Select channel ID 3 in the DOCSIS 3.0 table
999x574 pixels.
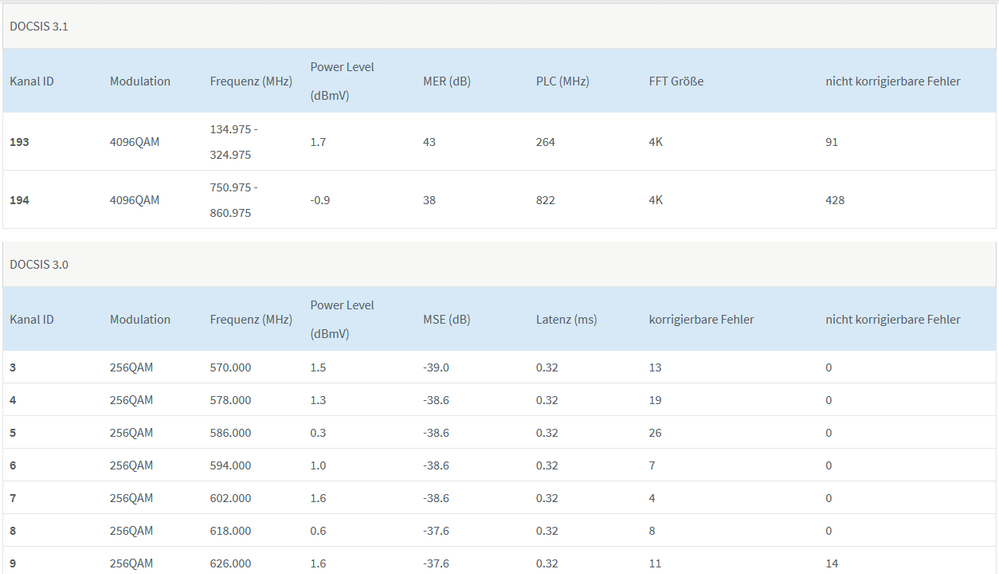(x=13, y=368)
